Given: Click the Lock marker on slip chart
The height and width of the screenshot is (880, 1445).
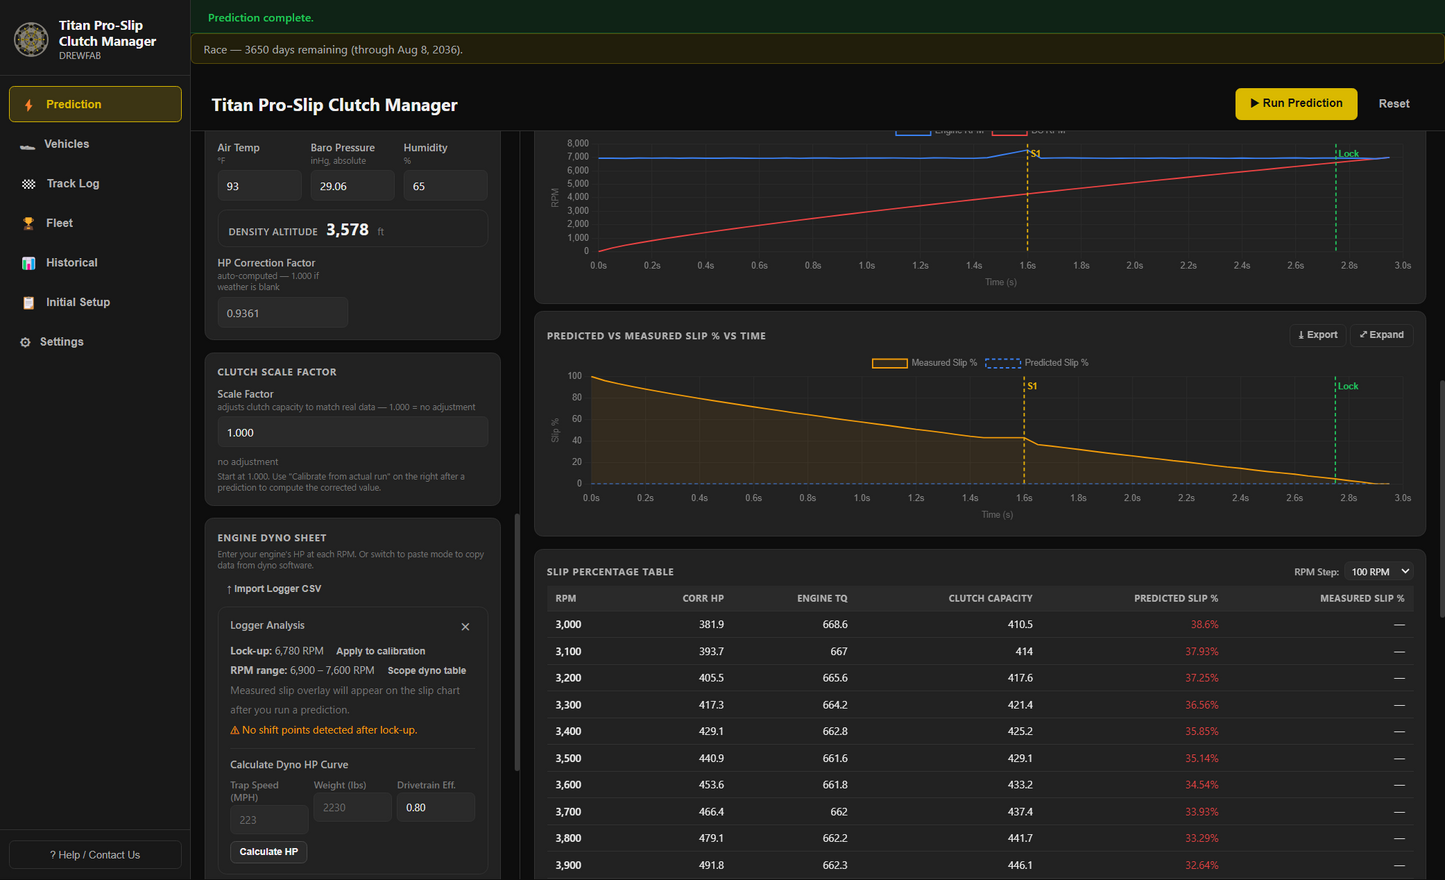Looking at the screenshot, I should (x=1348, y=386).
